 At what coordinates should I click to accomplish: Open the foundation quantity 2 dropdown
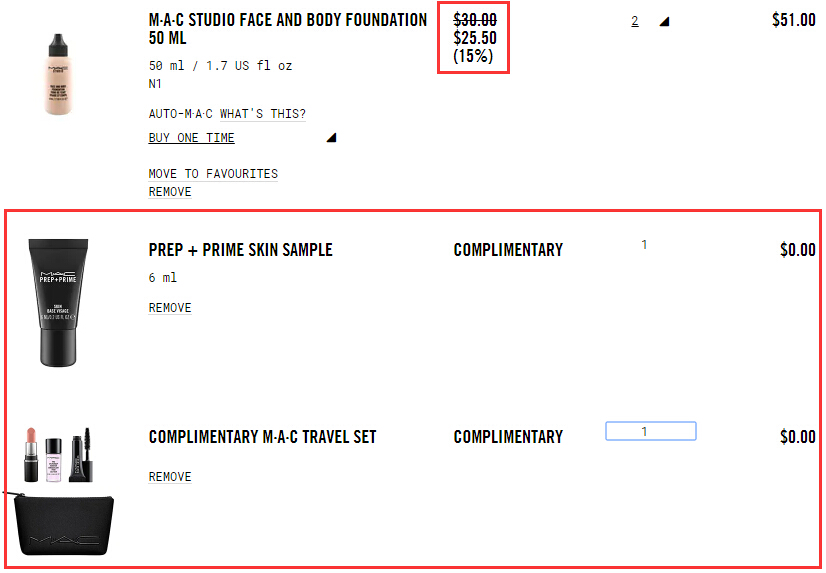[635, 21]
